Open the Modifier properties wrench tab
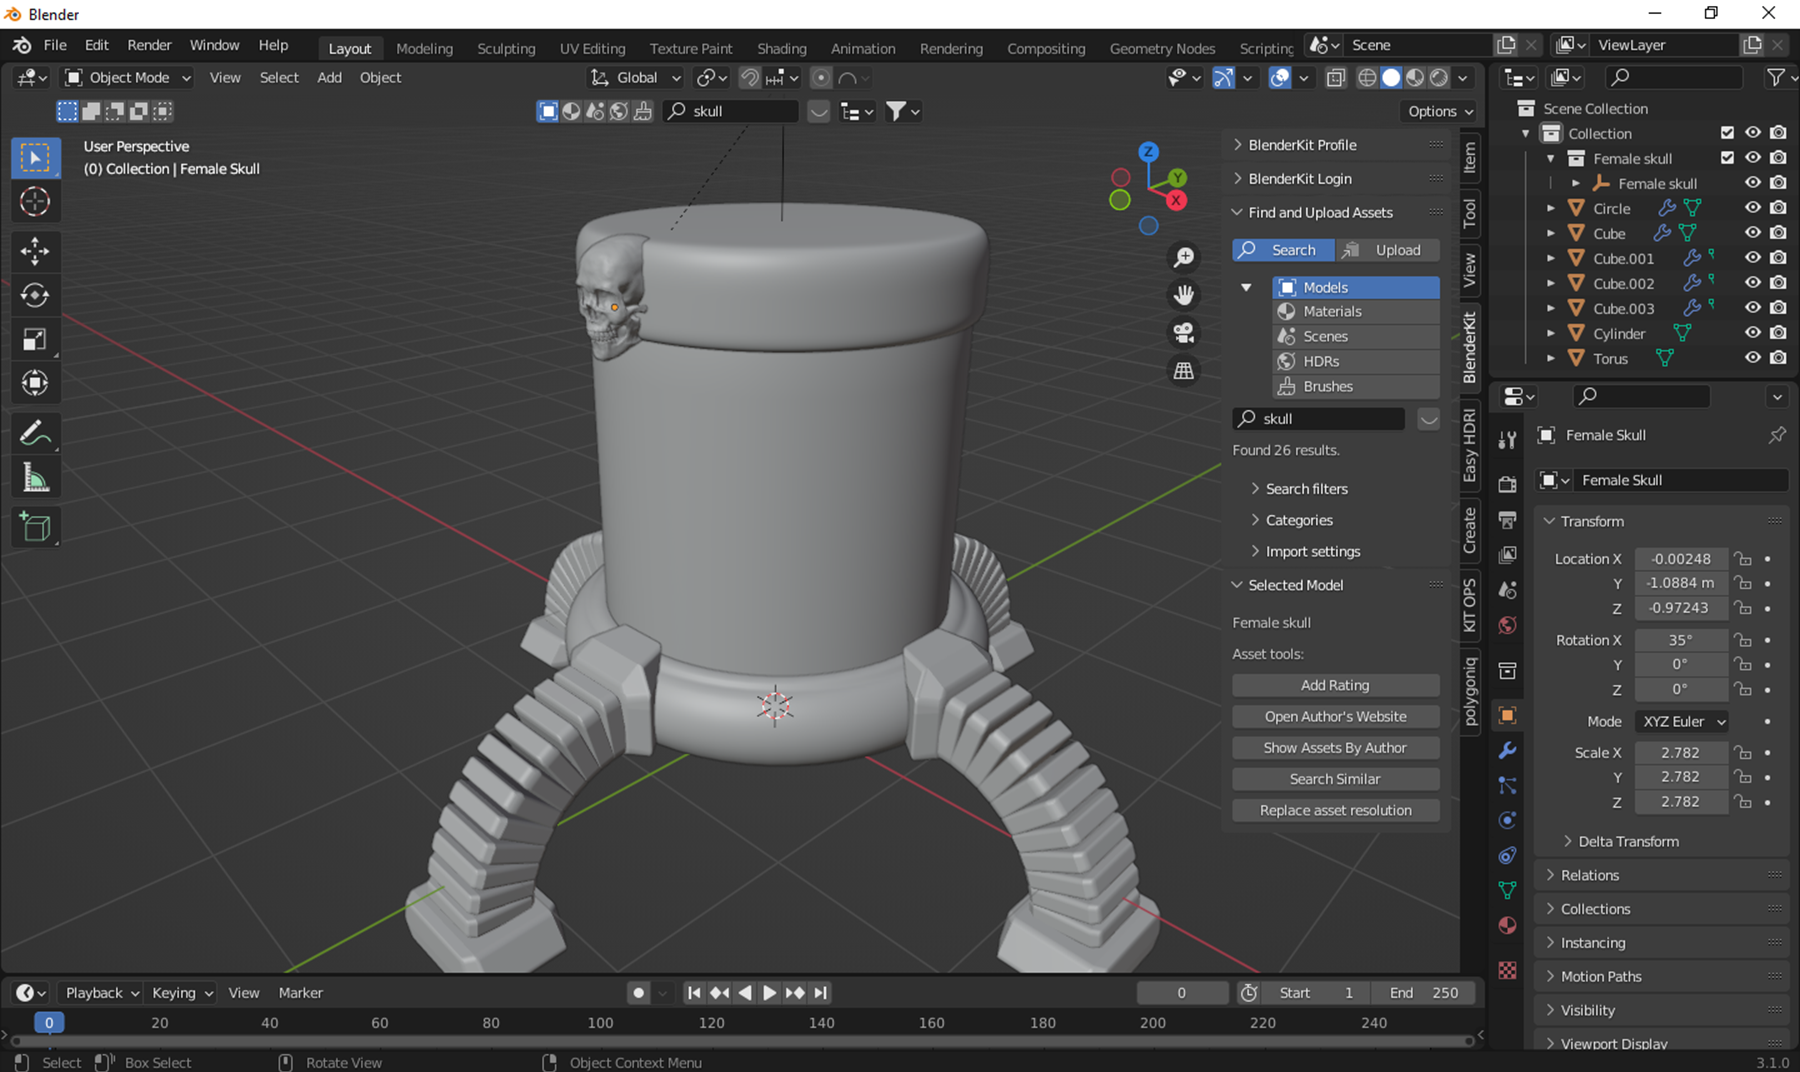The height and width of the screenshot is (1072, 1800). click(1507, 751)
